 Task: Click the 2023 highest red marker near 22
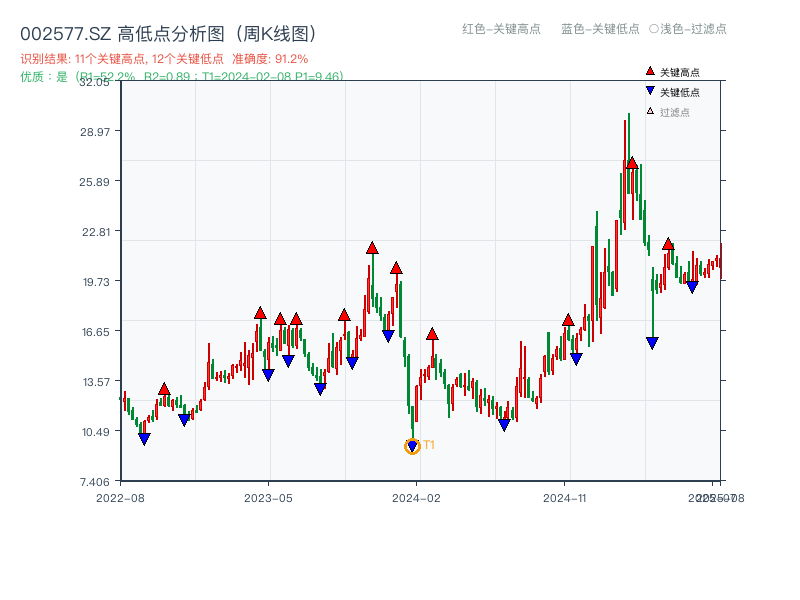[x=372, y=248]
